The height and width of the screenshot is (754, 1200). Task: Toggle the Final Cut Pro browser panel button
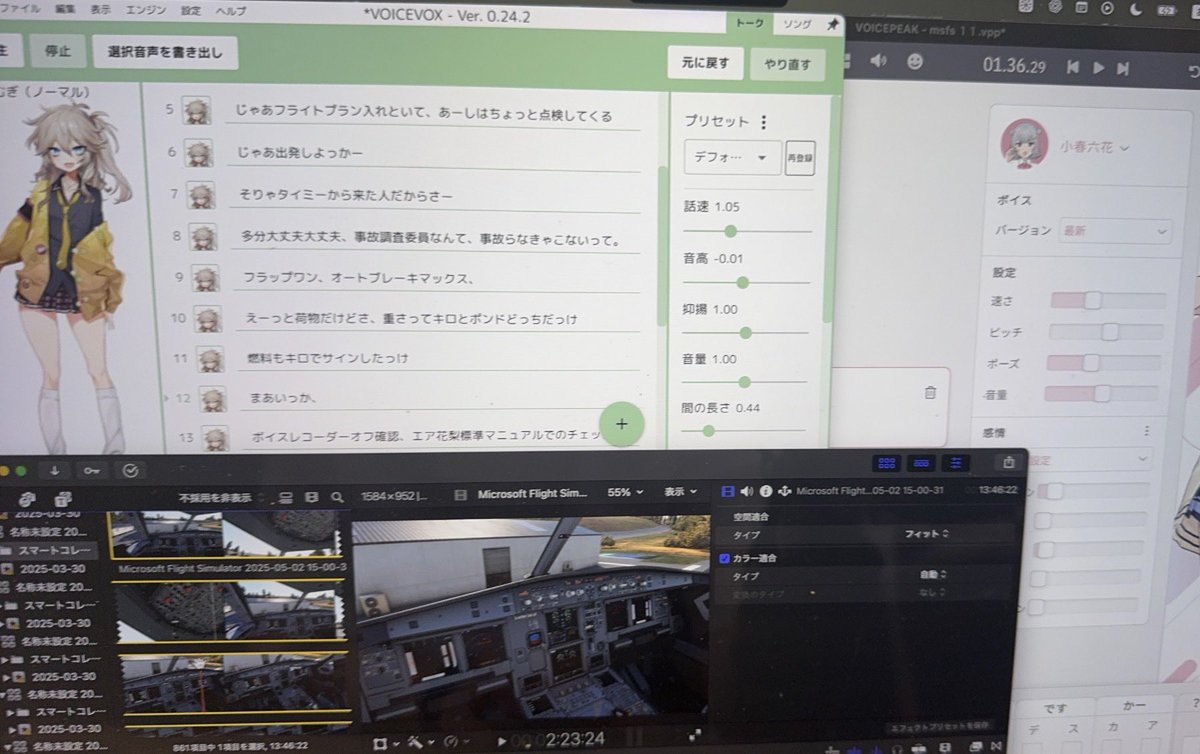pos(887,463)
